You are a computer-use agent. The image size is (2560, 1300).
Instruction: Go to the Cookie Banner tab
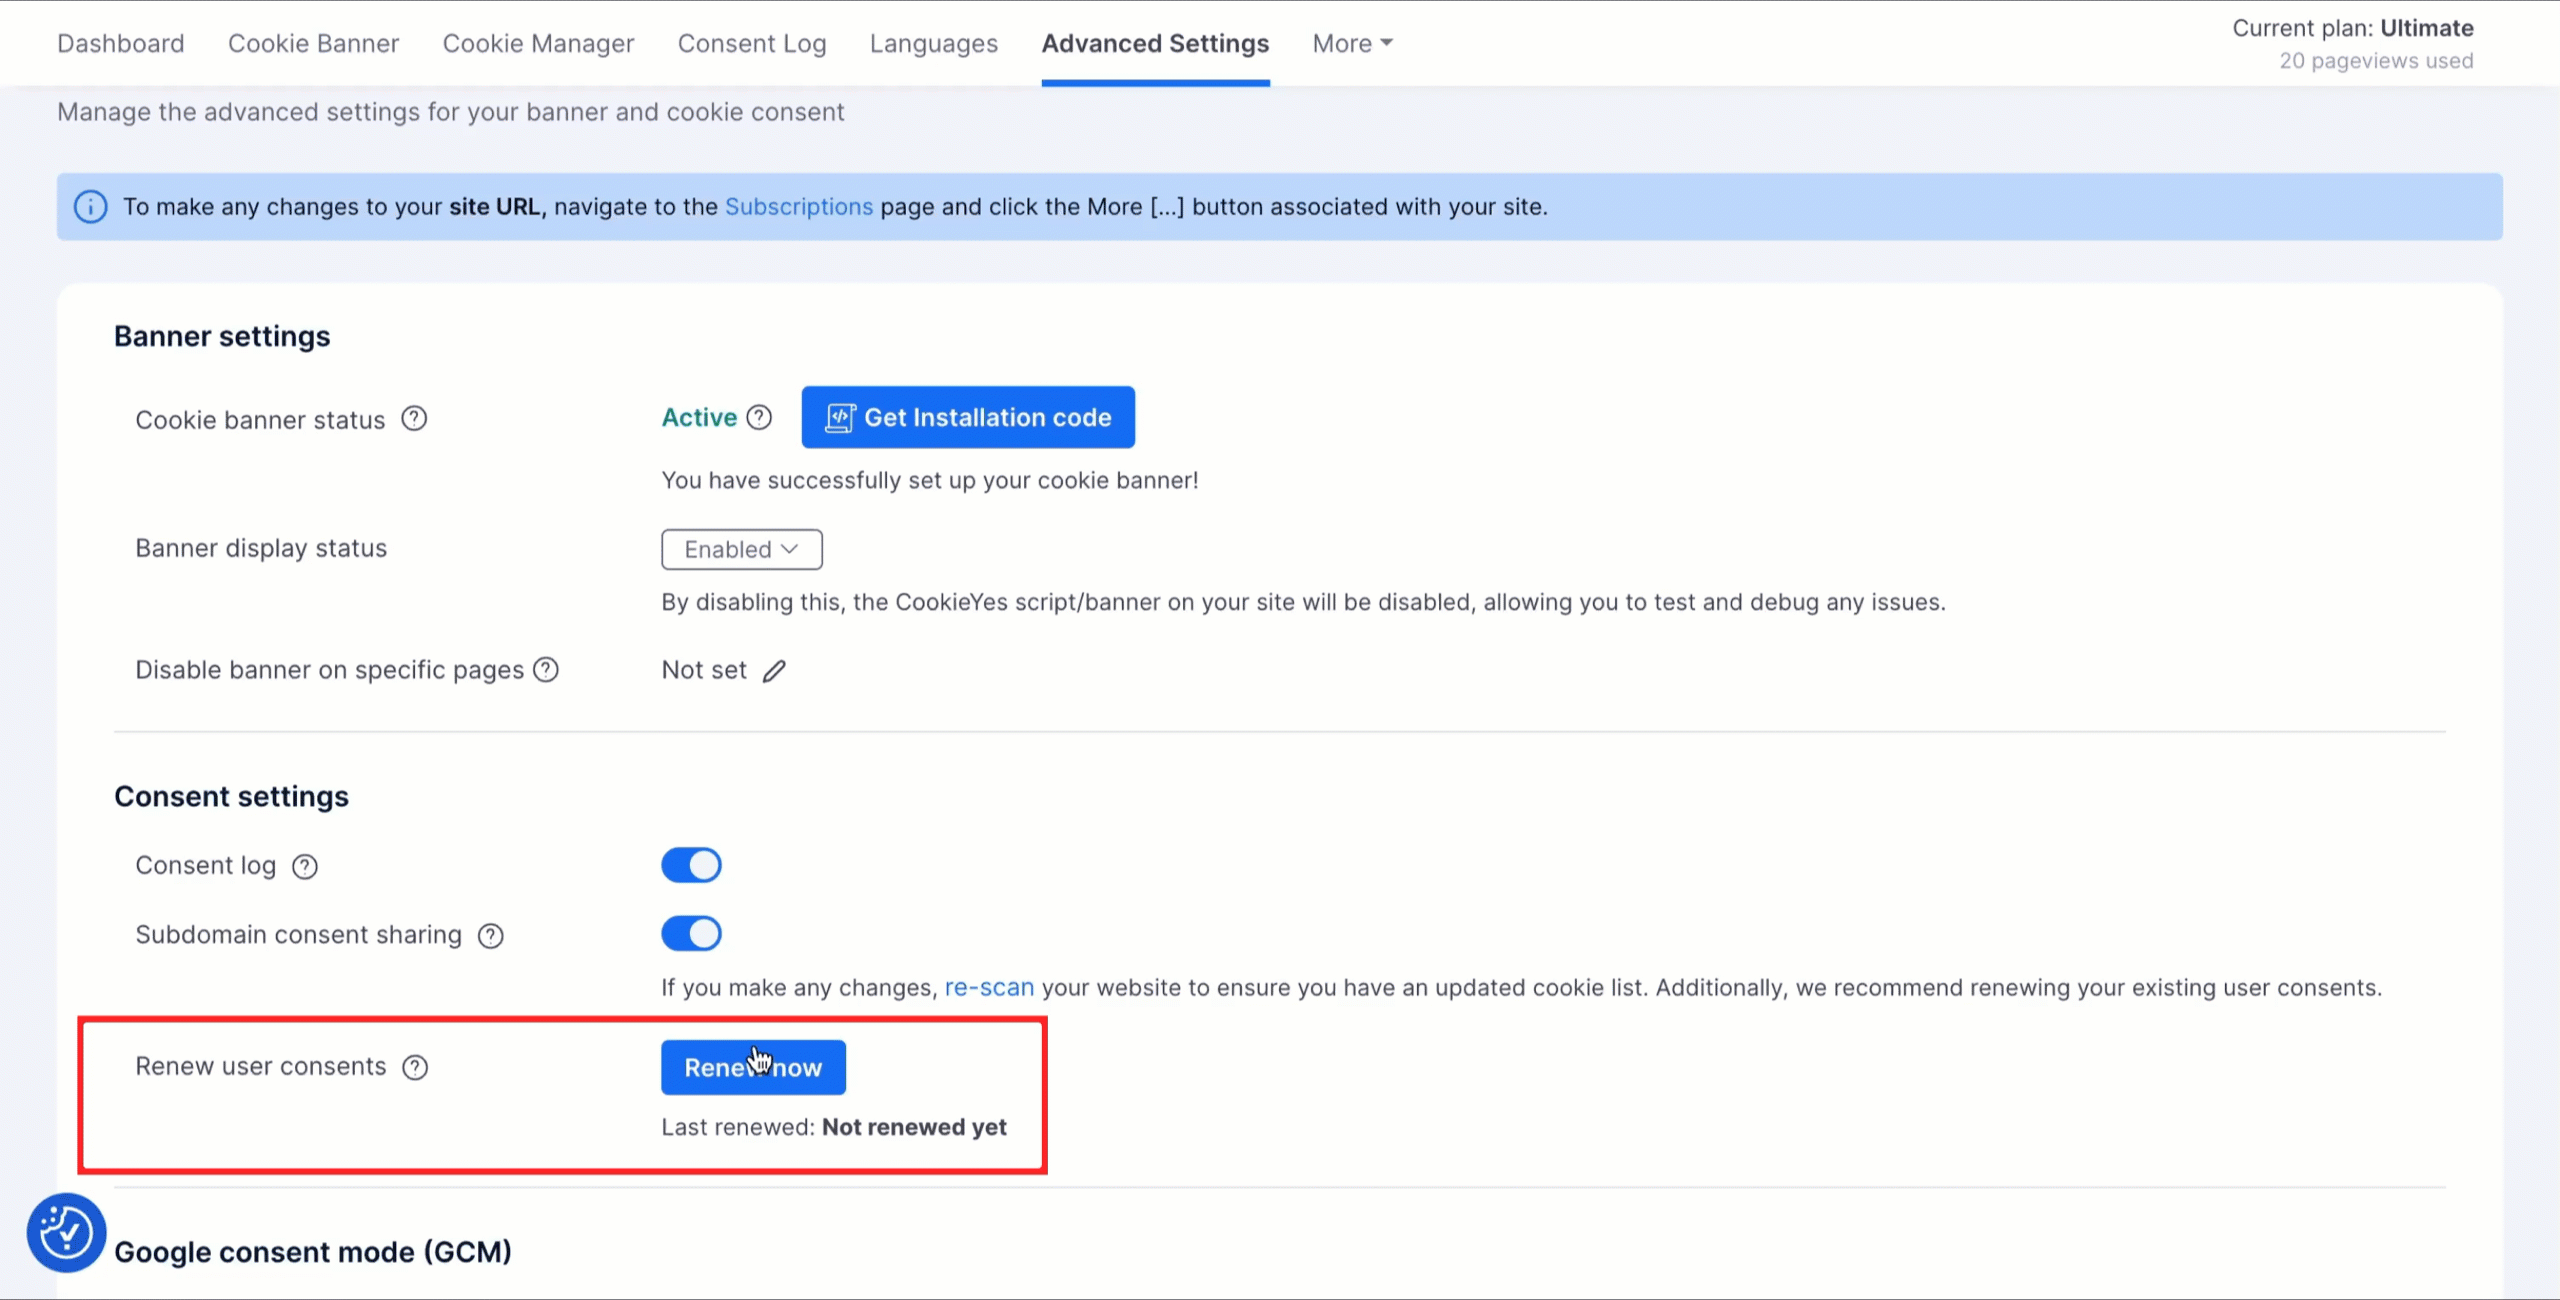pyautogui.click(x=313, y=44)
